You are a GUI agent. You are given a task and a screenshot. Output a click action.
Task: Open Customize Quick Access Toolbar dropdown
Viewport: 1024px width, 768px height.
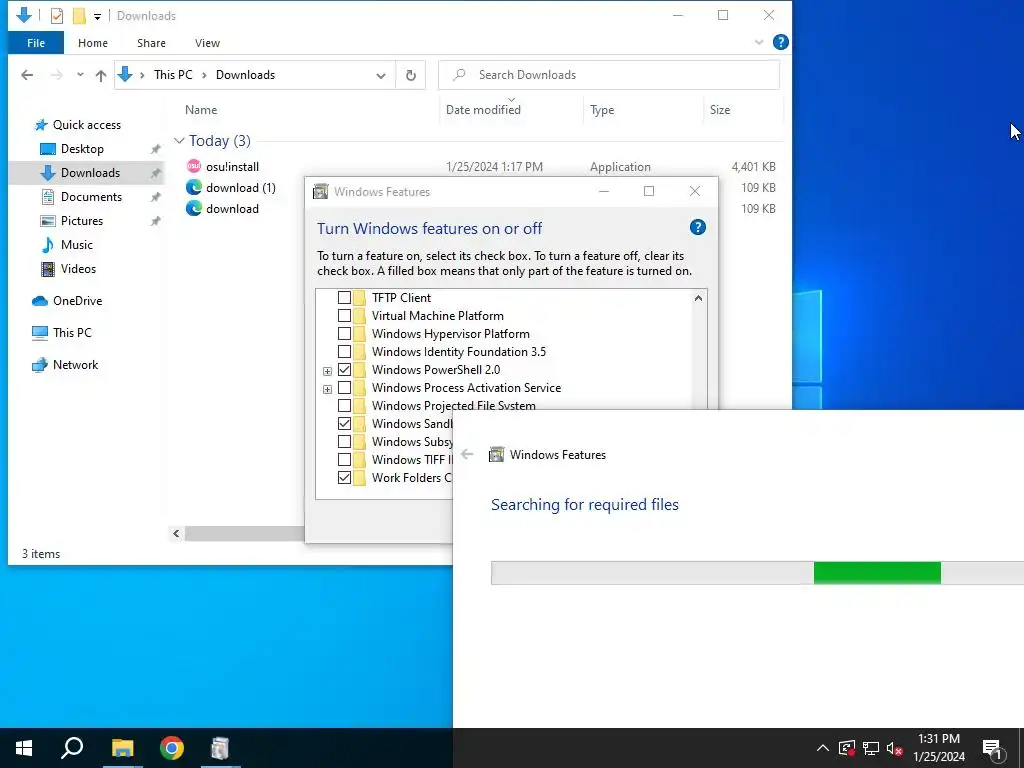[x=97, y=16]
